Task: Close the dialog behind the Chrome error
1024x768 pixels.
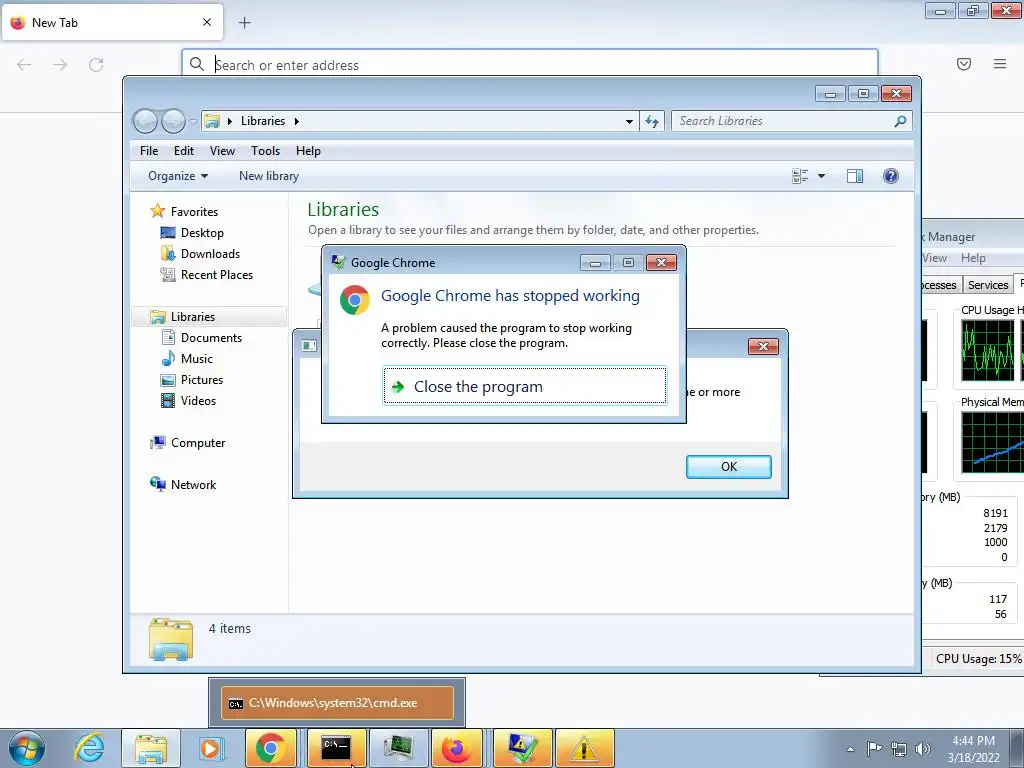Action: 763,346
